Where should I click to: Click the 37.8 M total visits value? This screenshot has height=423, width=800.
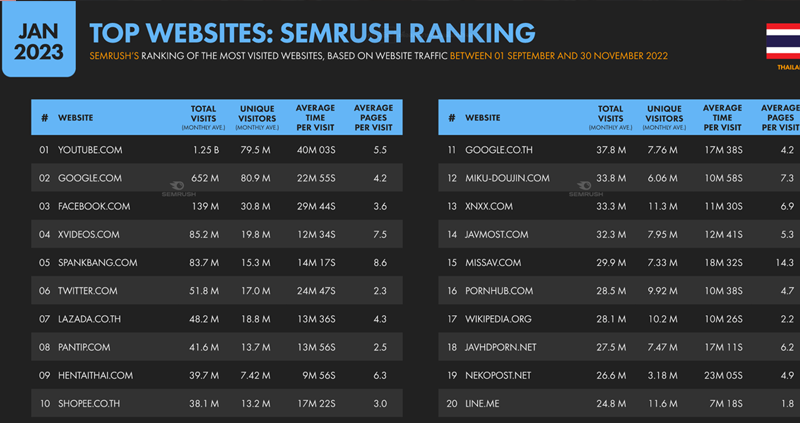(x=611, y=150)
